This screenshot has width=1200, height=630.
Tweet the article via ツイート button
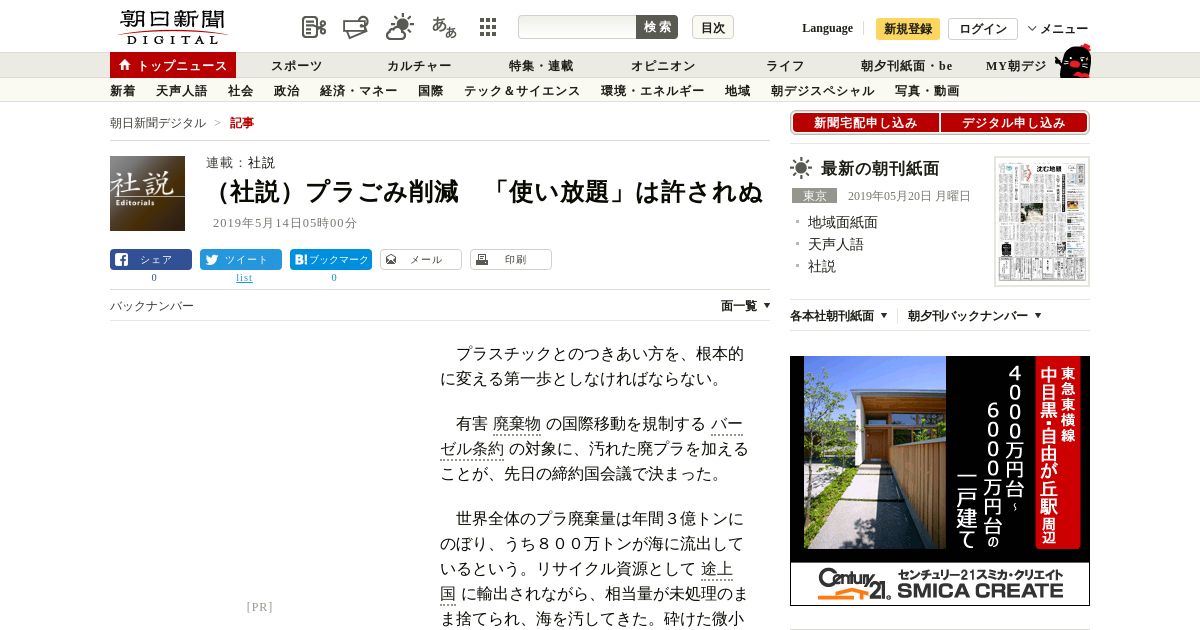click(x=241, y=260)
